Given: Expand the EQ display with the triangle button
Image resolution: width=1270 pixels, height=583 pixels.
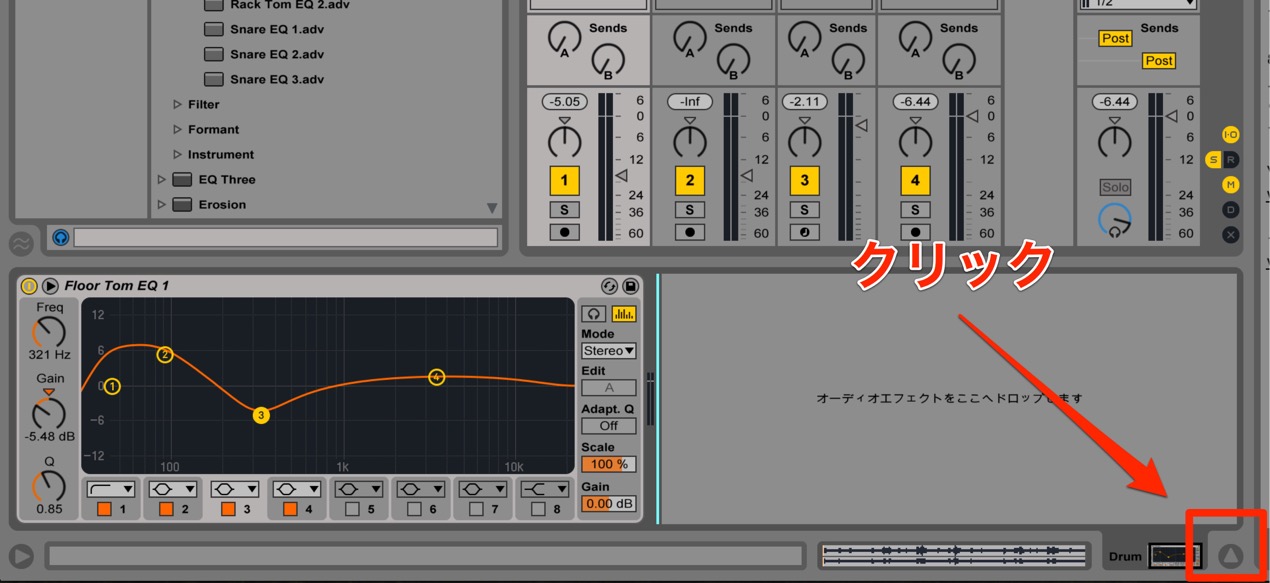Looking at the screenshot, I should point(50,286).
